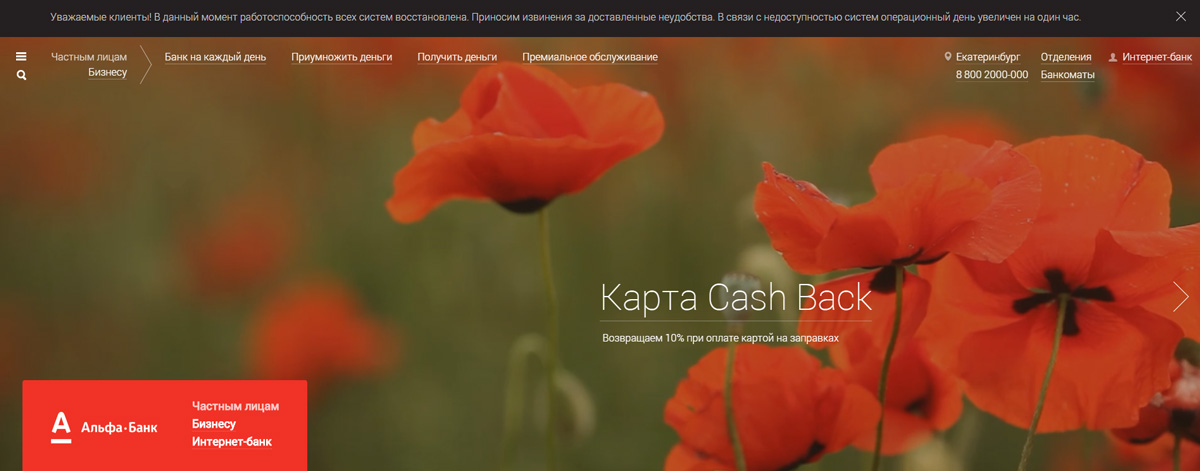Close the notification banner

1180,18
